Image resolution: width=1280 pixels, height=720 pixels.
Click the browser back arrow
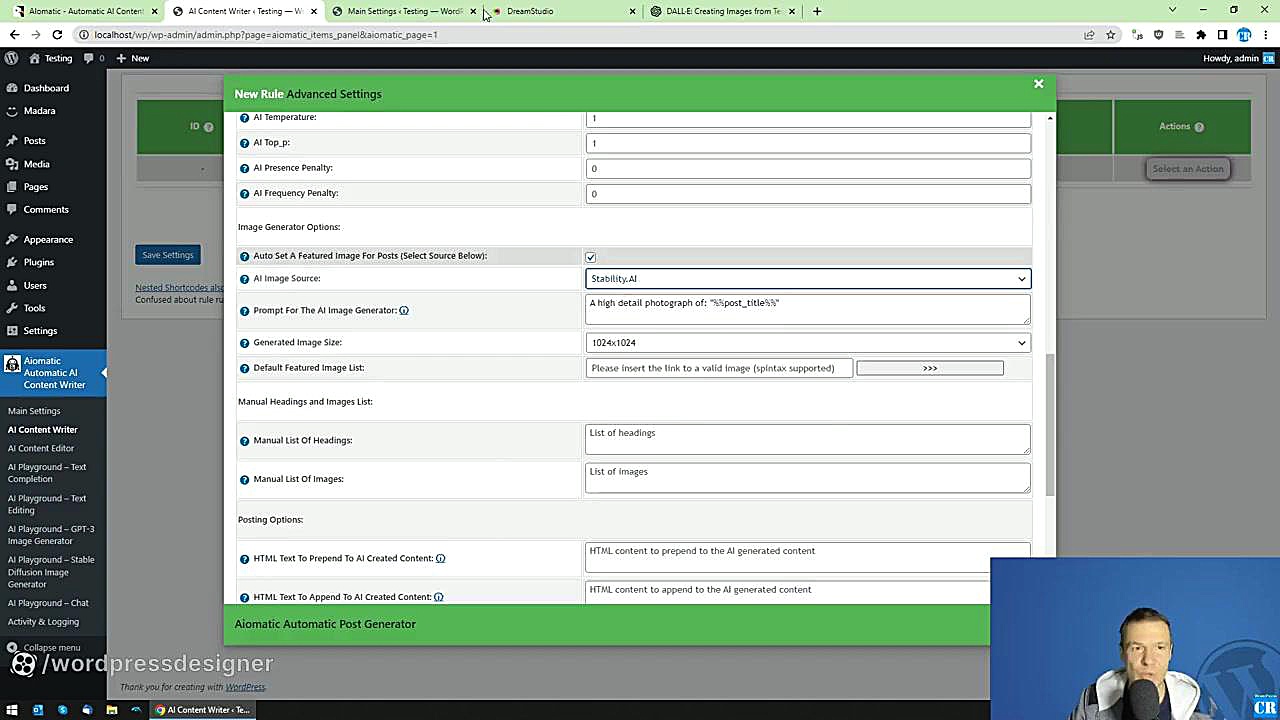[x=14, y=35]
